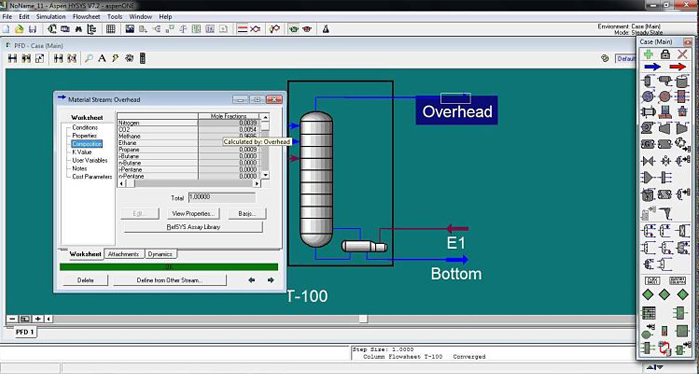Select Properties in the Worksheet tree
This screenshot has width=699, height=380.
click(84, 136)
